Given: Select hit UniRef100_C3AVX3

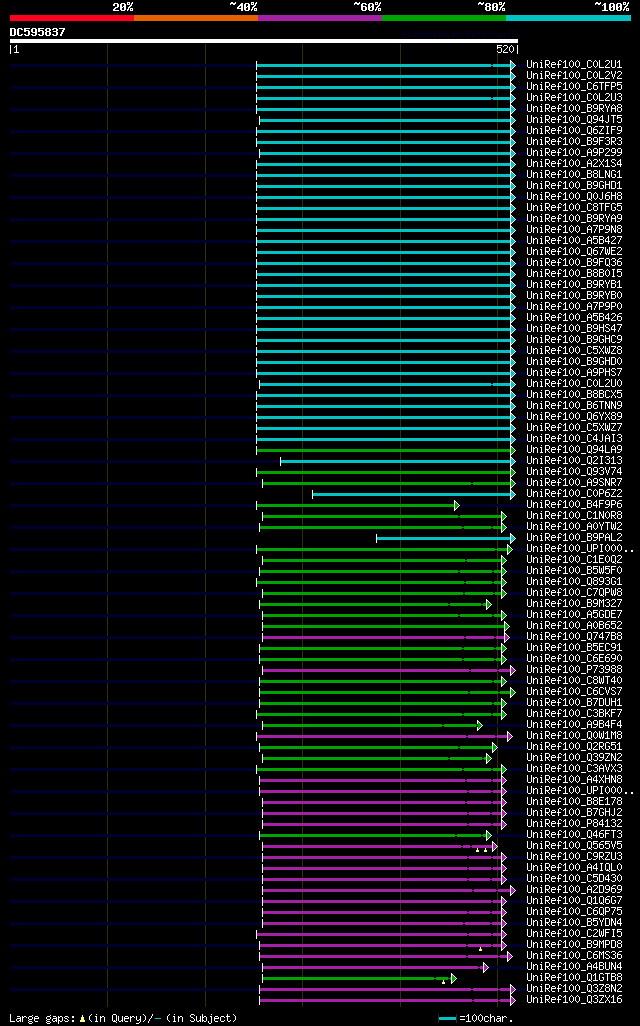Looking at the screenshot, I should coord(574,768).
